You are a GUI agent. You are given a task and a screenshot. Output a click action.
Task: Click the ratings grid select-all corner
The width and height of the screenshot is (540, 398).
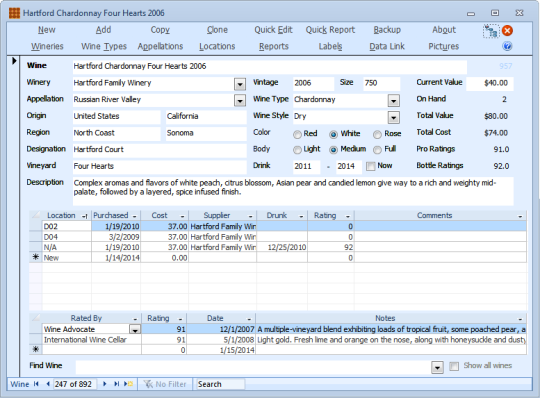[36, 318]
